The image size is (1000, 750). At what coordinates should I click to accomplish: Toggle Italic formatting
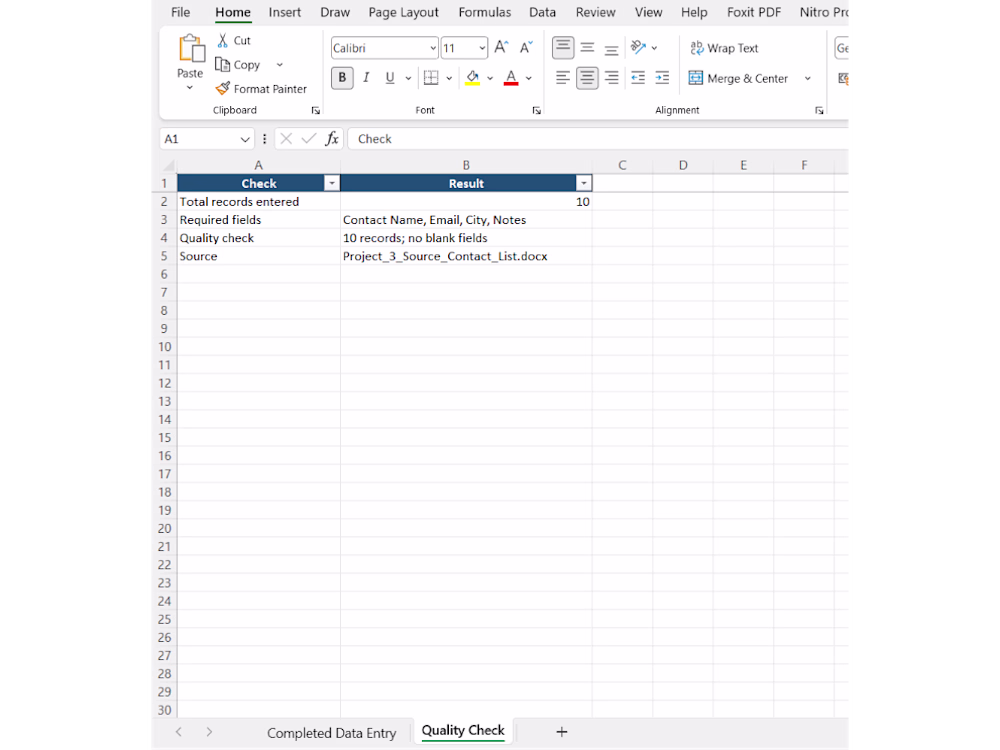[x=366, y=78]
